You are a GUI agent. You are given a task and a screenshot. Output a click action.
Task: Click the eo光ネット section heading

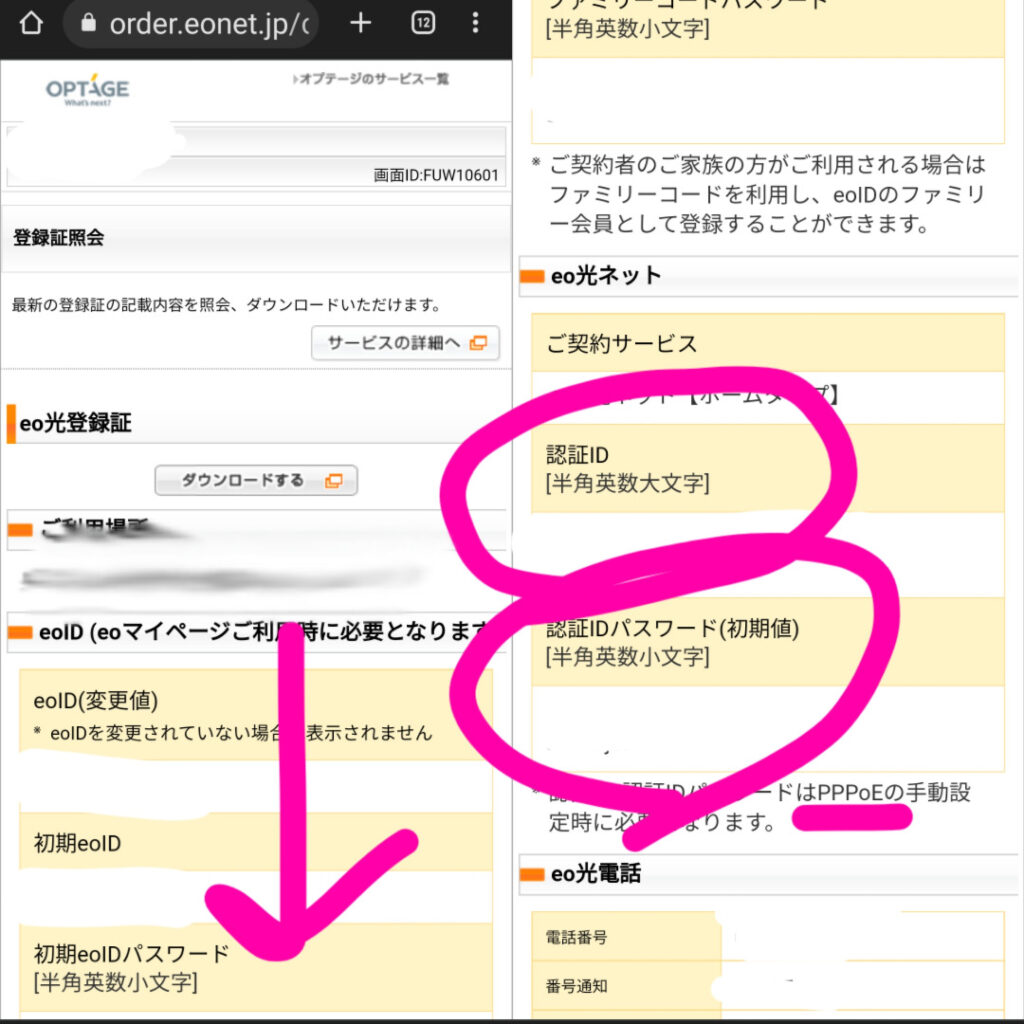point(606,276)
